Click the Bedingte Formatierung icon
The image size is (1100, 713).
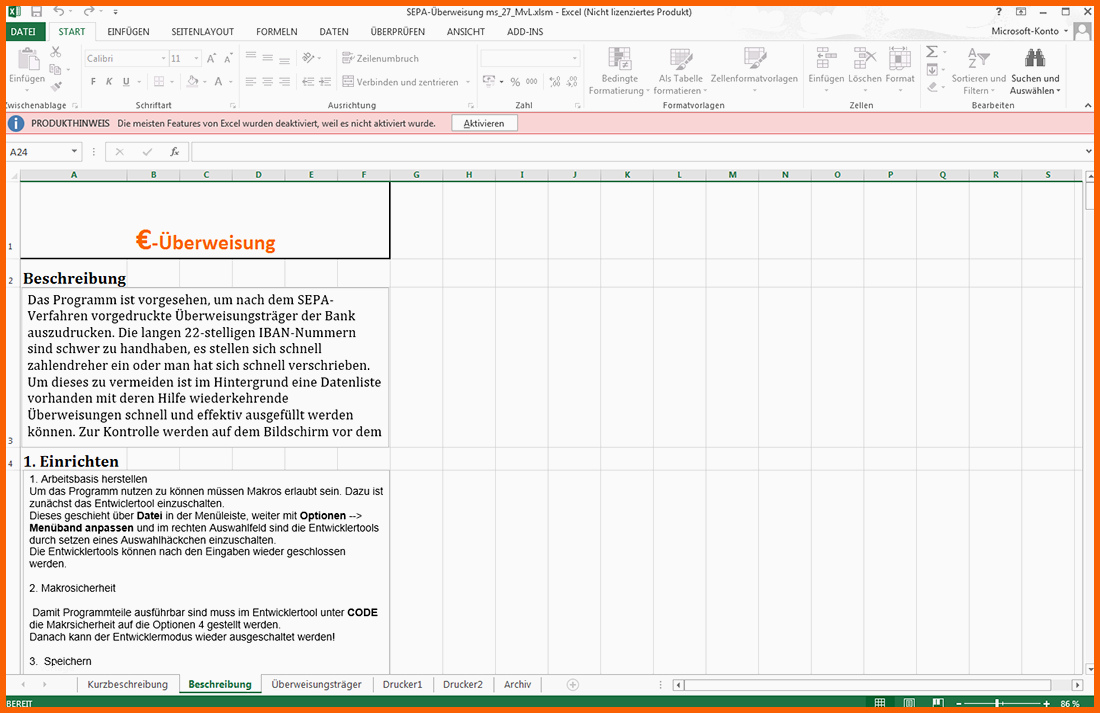click(620, 58)
